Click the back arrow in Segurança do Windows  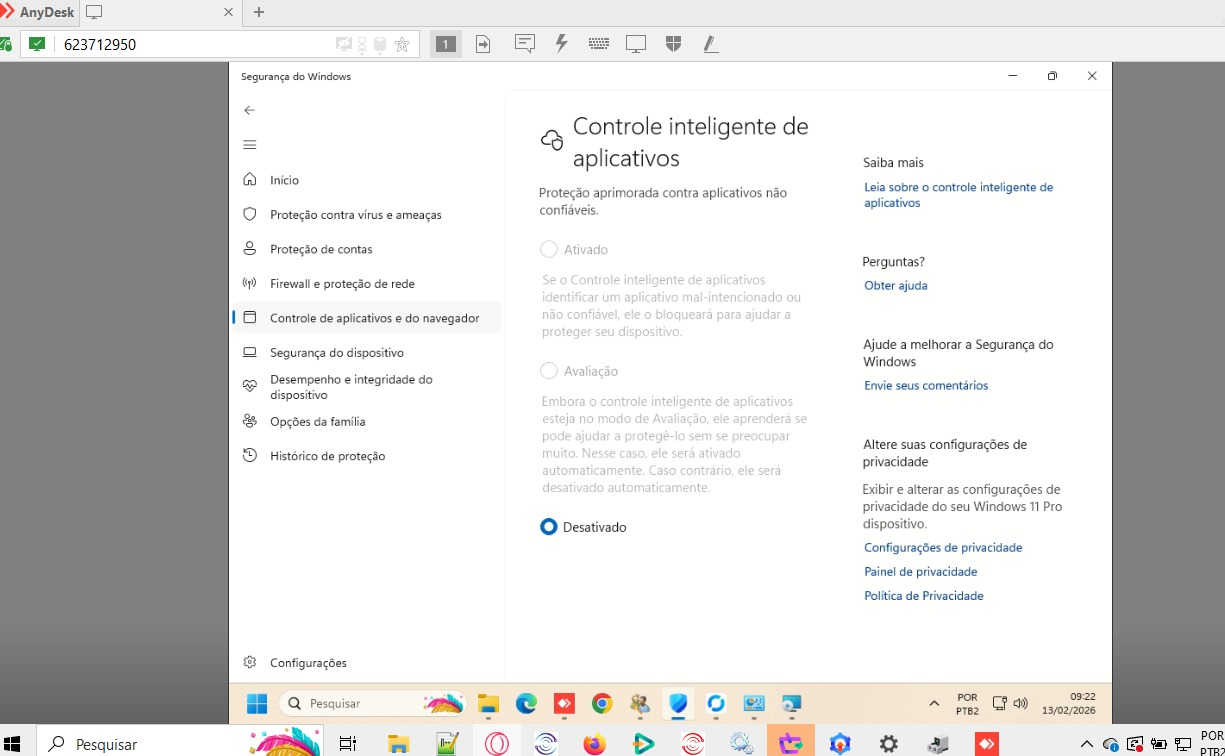point(250,110)
